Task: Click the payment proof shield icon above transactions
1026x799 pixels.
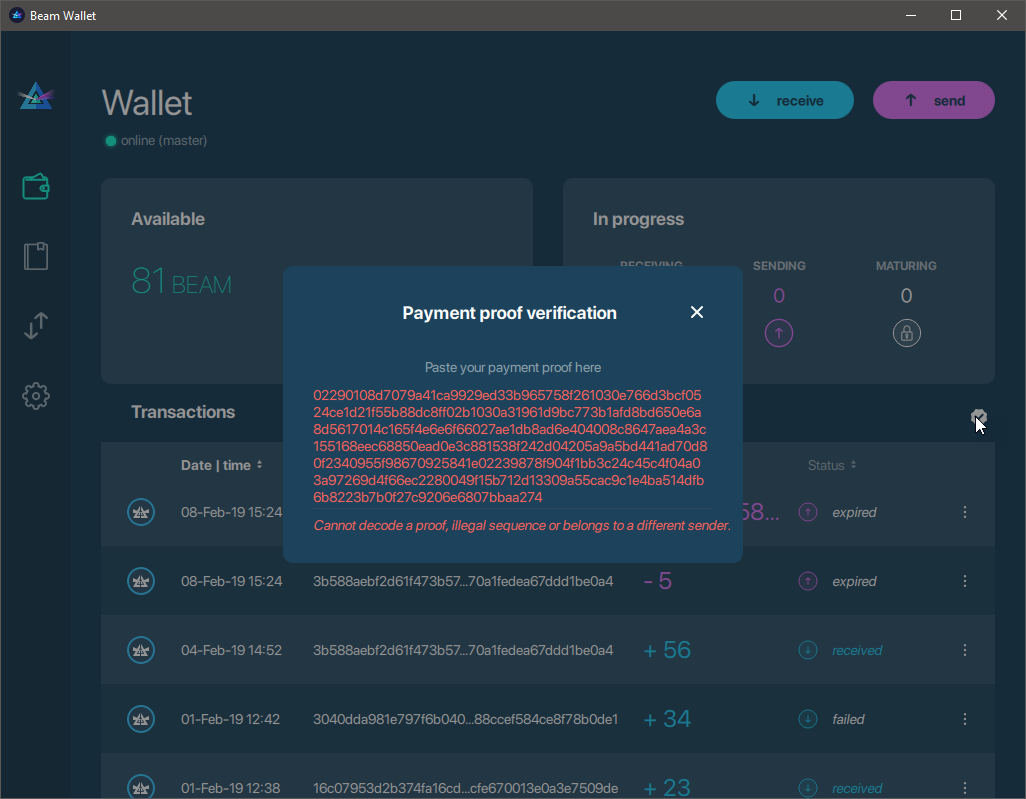Action: pos(978,415)
